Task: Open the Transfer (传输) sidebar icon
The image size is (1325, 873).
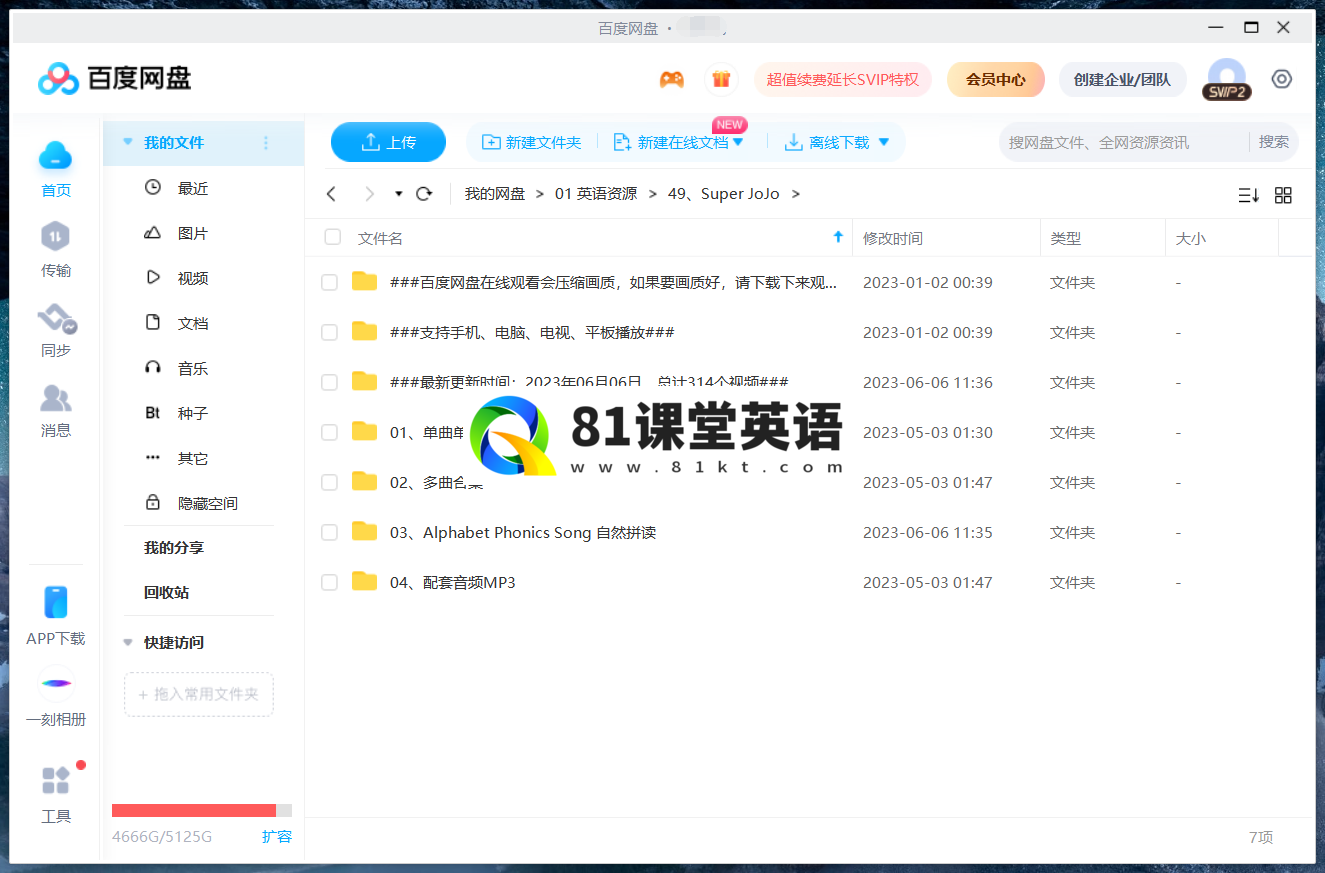Action: [x=56, y=237]
